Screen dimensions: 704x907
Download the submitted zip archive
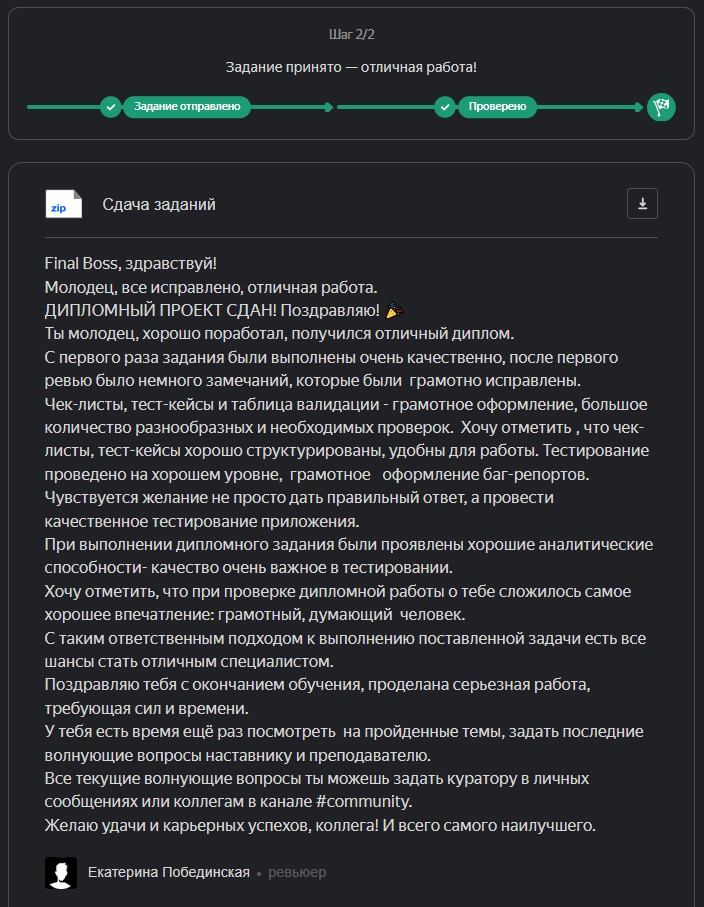[x=642, y=204]
